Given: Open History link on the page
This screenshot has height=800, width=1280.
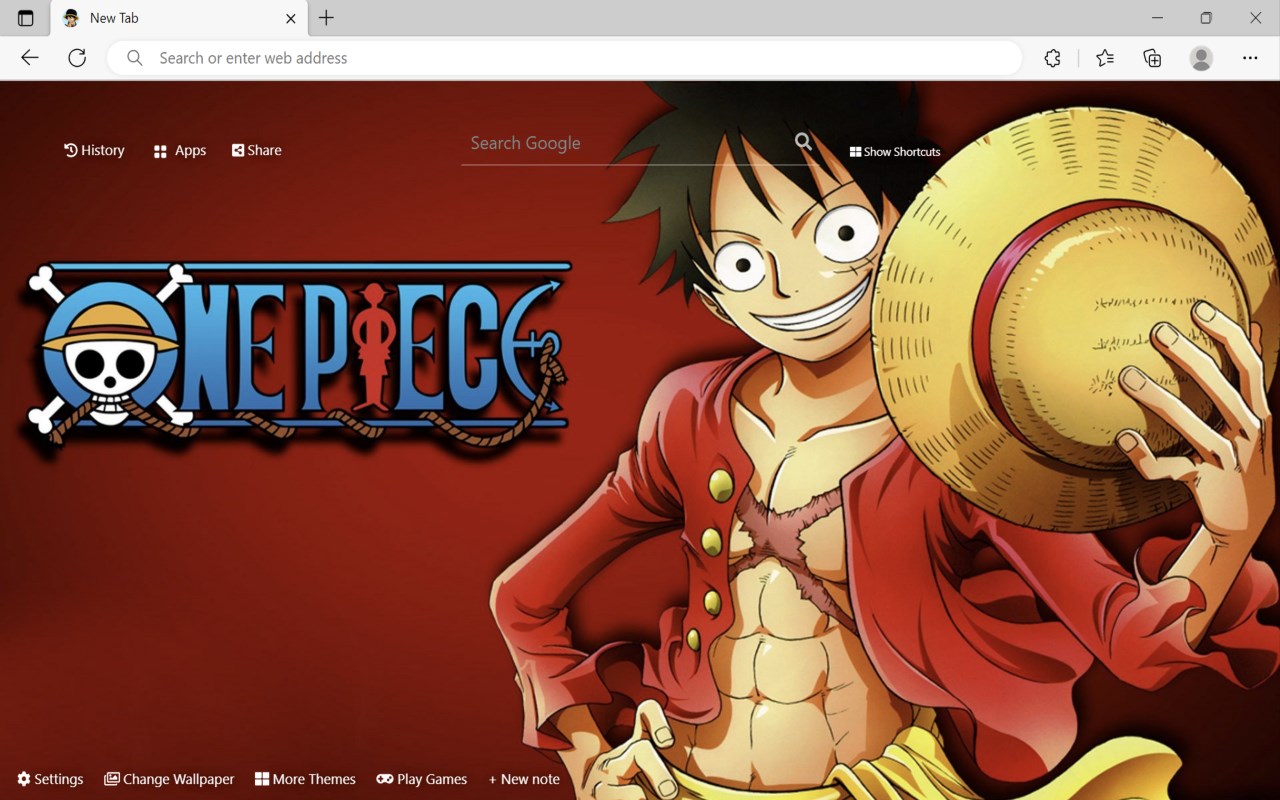Looking at the screenshot, I should [94, 150].
